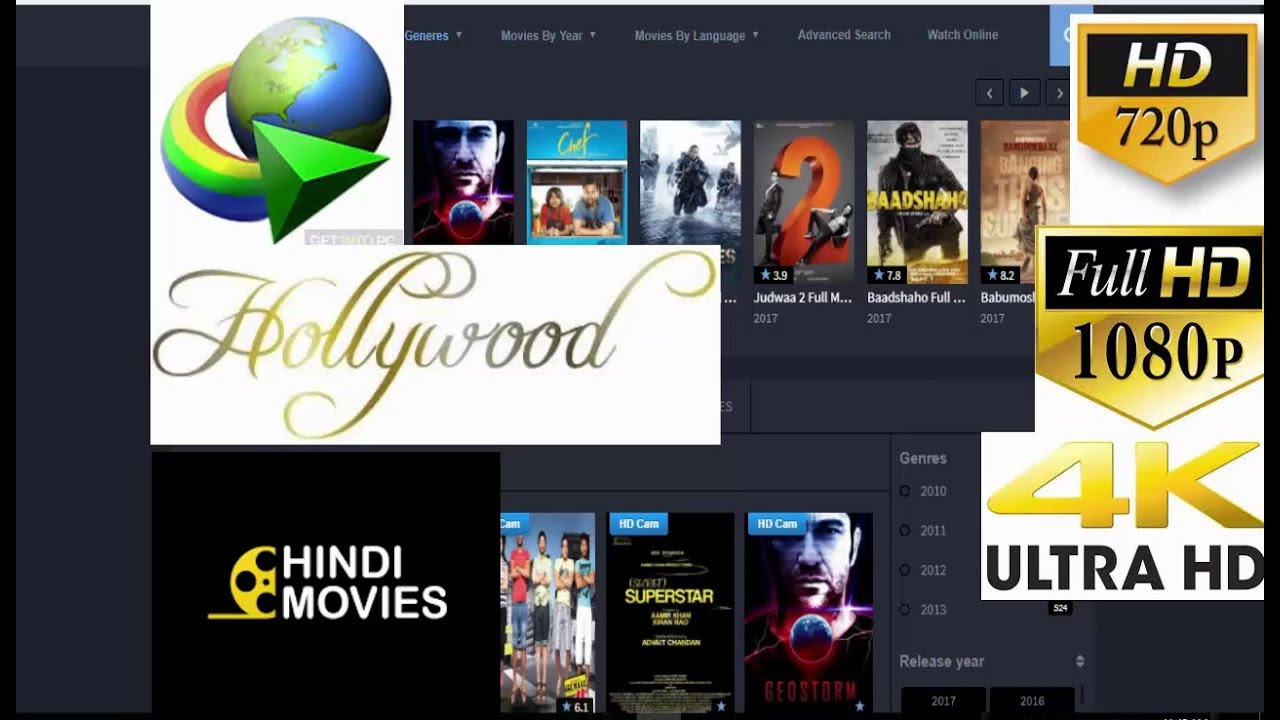This screenshot has width=1280, height=720.
Task: Click the carousel play button
Action: pos(1024,93)
